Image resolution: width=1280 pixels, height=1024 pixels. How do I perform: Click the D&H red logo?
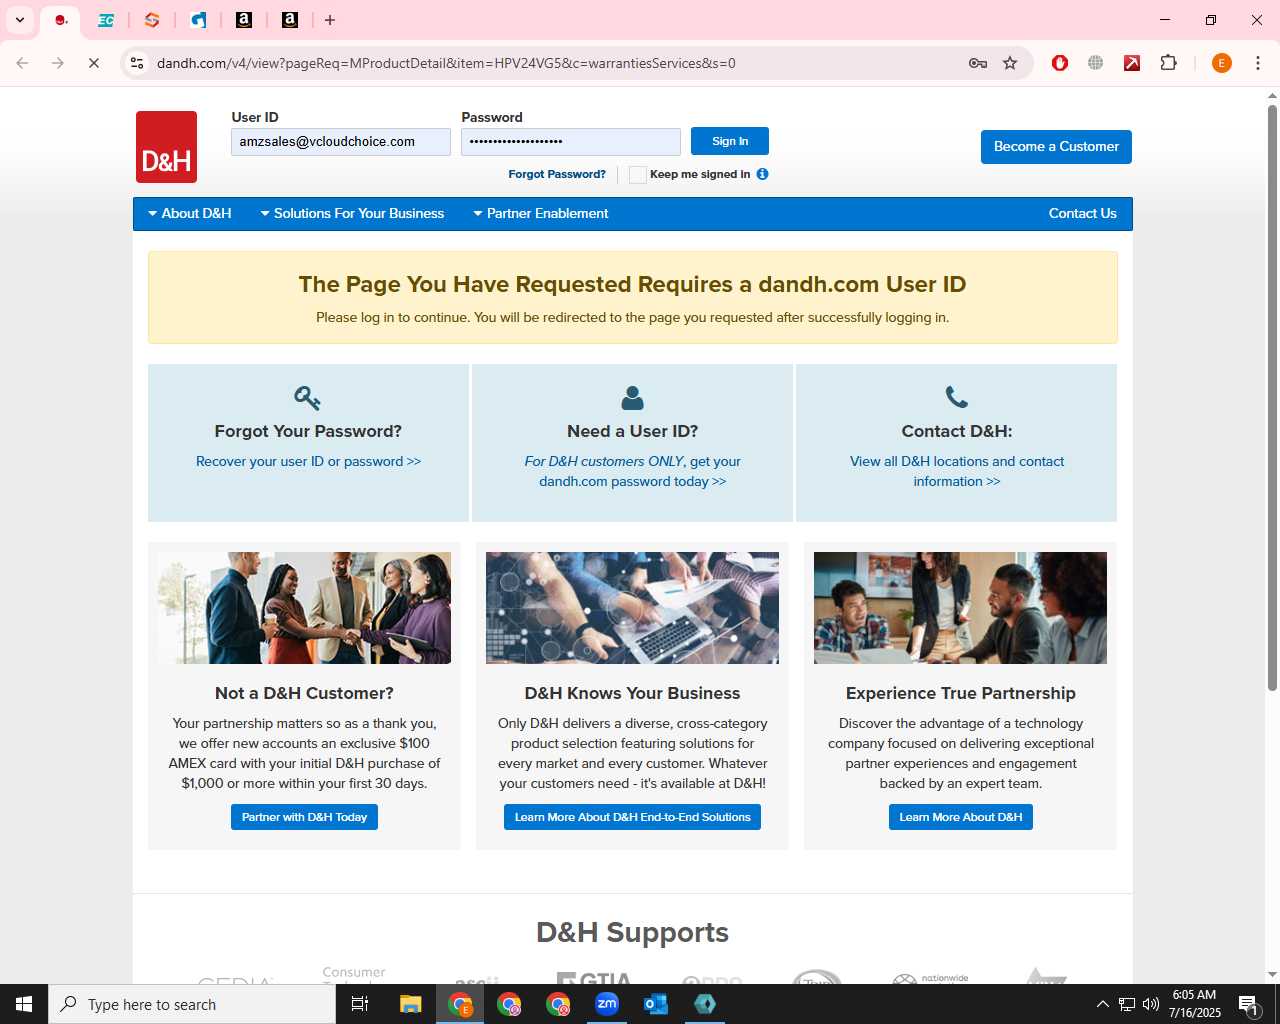click(166, 147)
